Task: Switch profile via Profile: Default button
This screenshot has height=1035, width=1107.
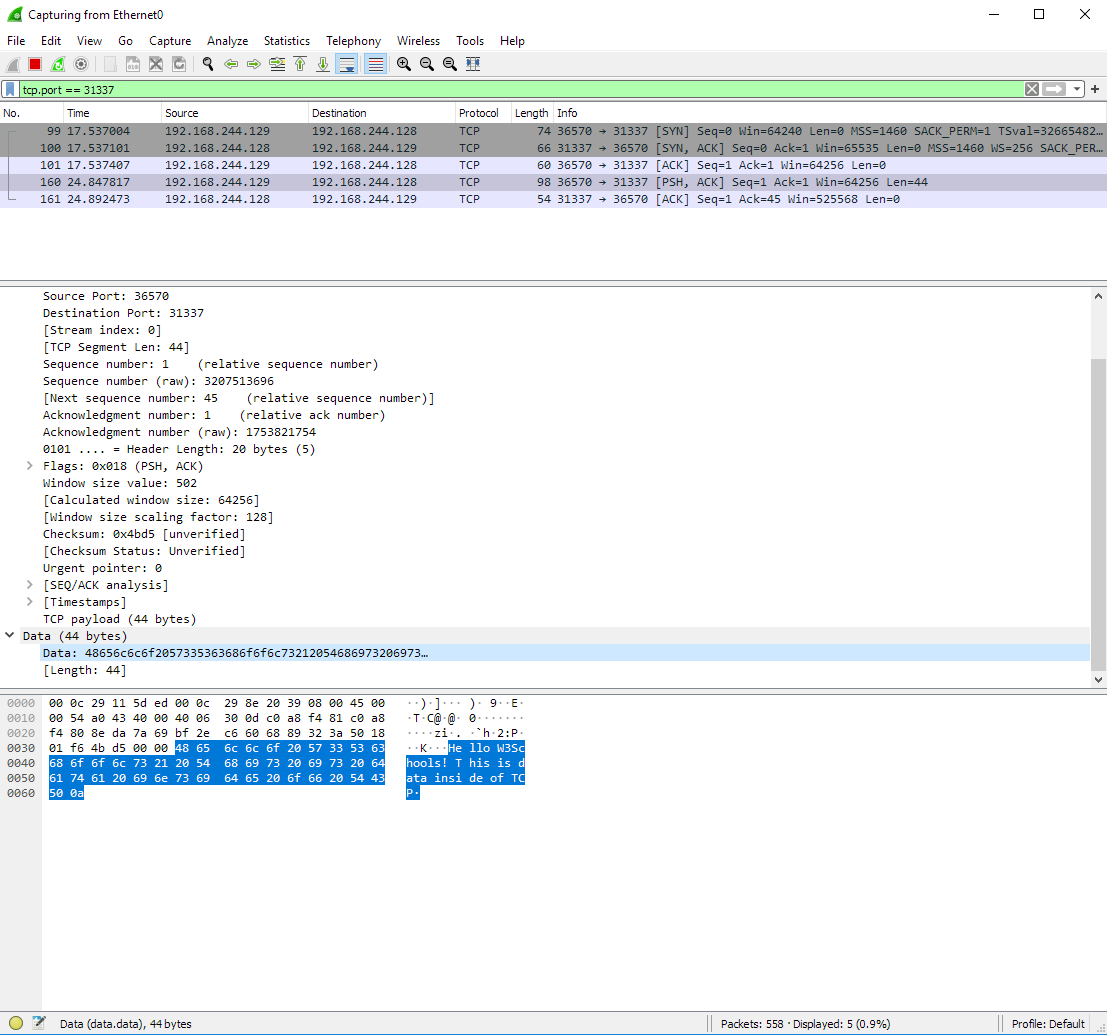Action: click(1051, 1023)
